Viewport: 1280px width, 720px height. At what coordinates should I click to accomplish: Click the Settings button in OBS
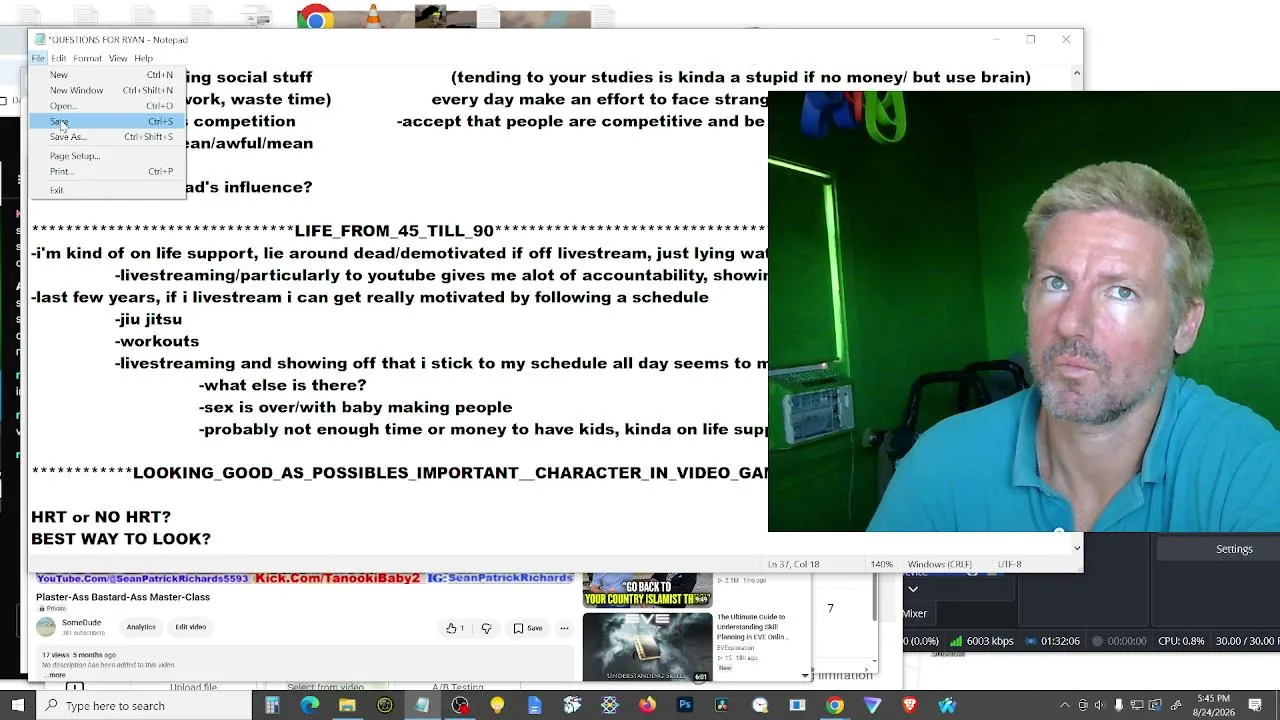point(1234,549)
